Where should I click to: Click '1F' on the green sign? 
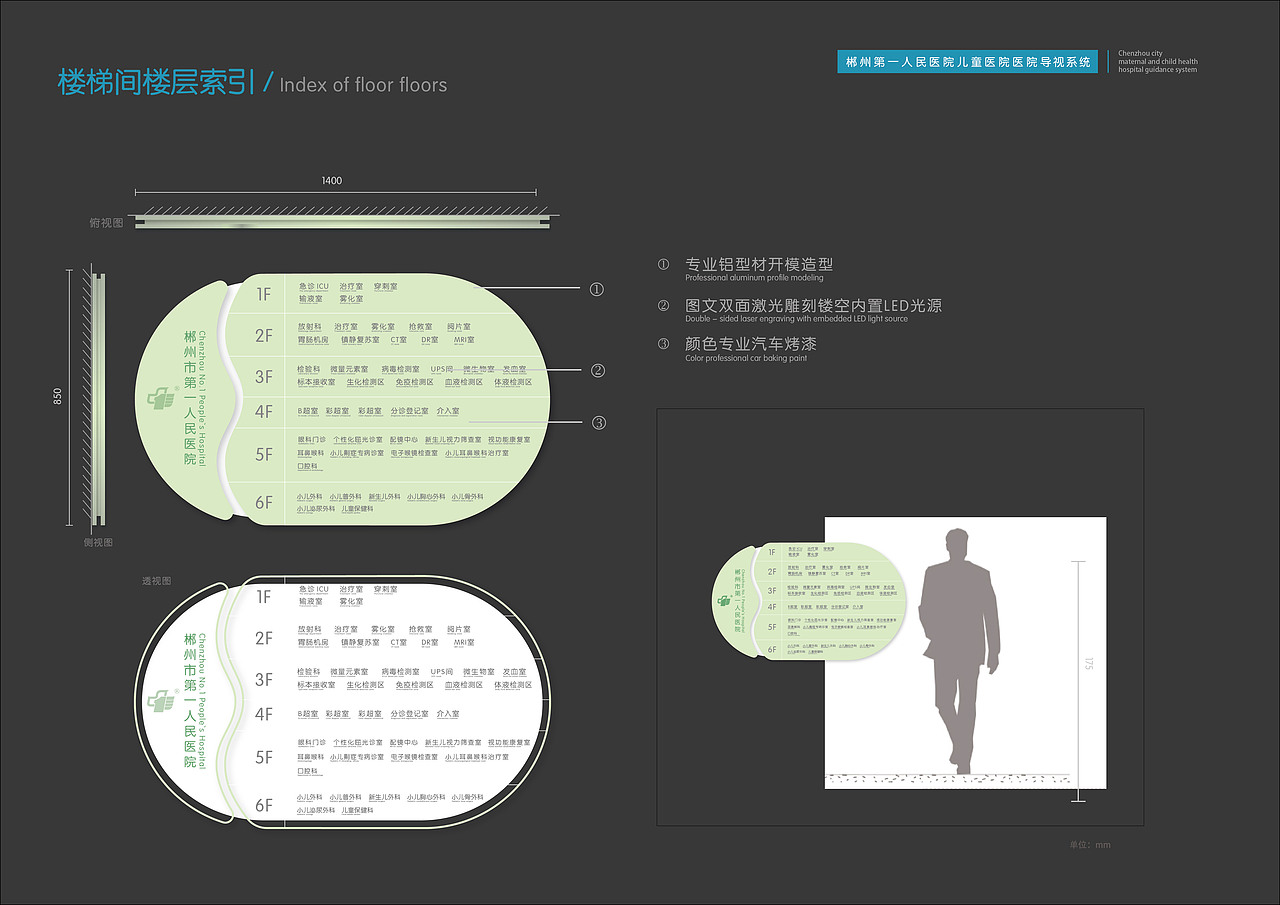[264, 294]
